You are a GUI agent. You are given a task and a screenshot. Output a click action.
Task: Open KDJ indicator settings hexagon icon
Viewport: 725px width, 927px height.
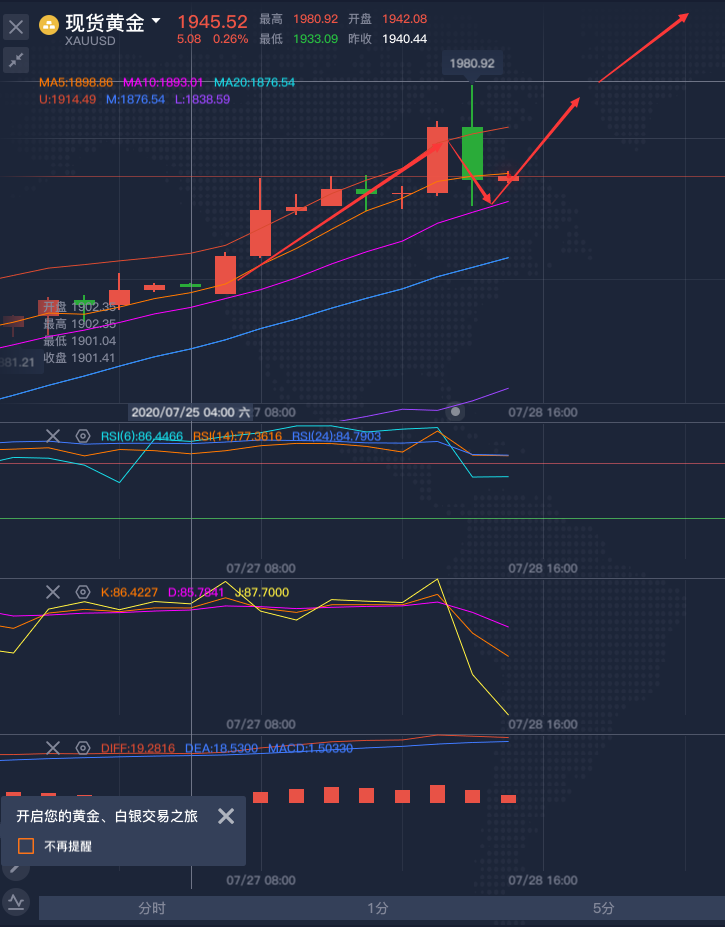[83, 592]
